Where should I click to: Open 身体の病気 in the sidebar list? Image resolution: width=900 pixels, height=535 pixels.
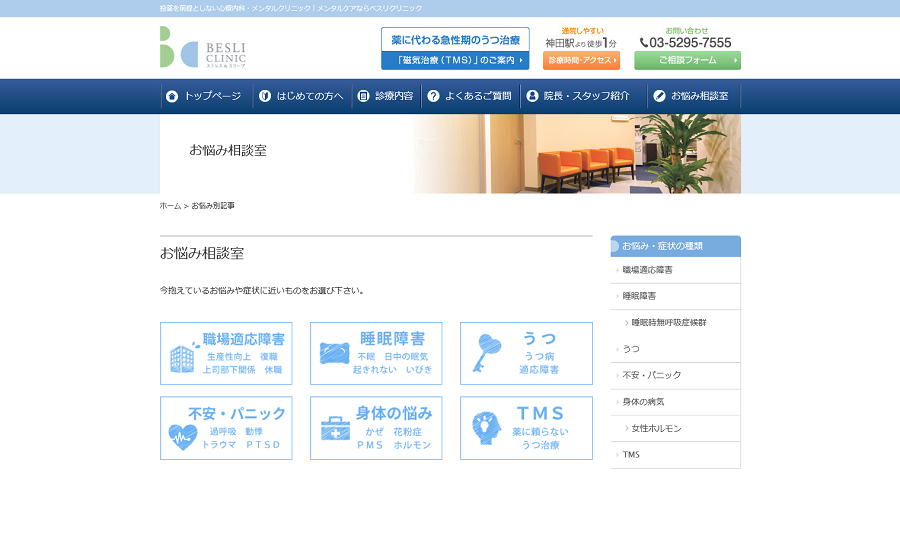[676, 402]
